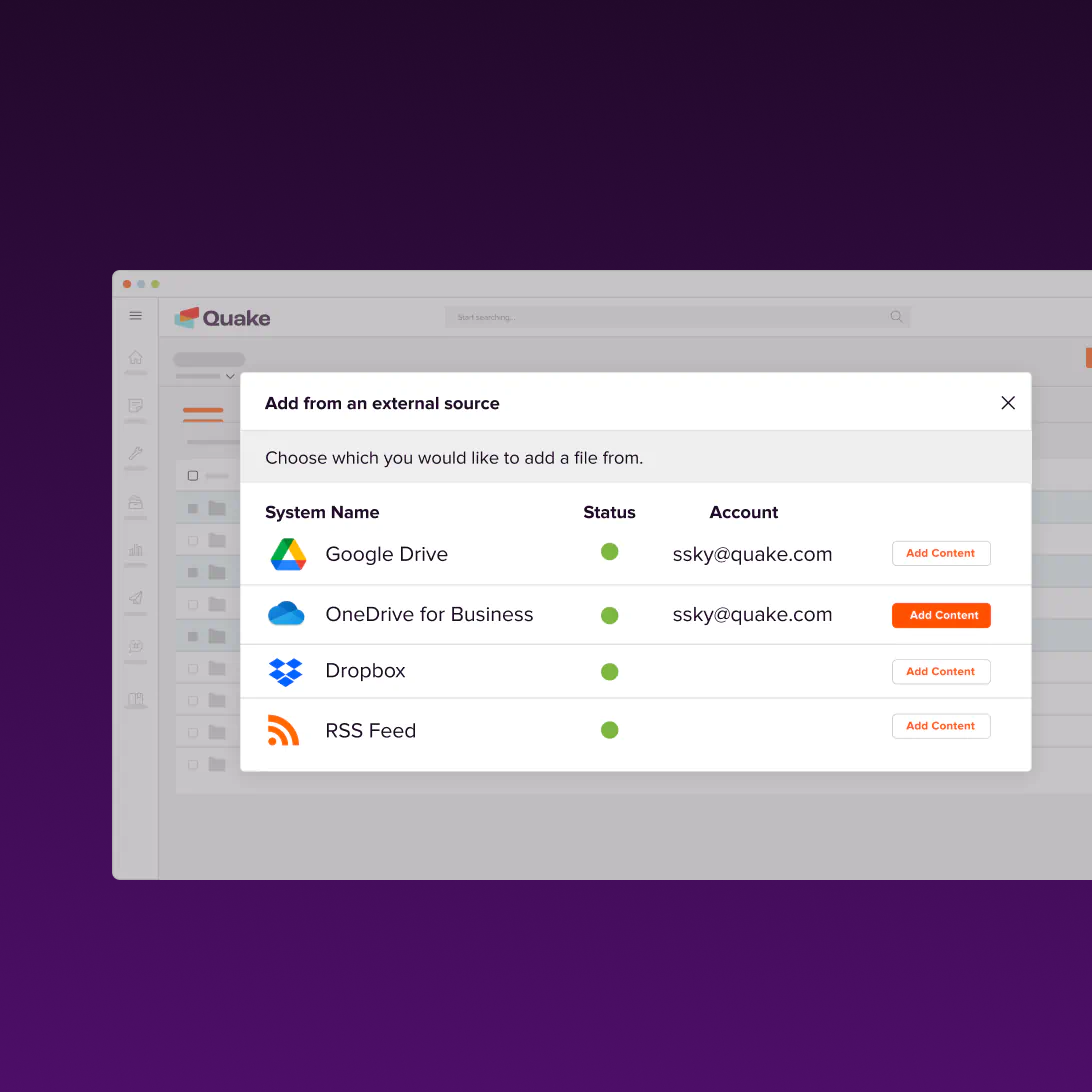Open the bar chart analytics icon
Viewport: 1092px width, 1092px height.
tap(135, 549)
